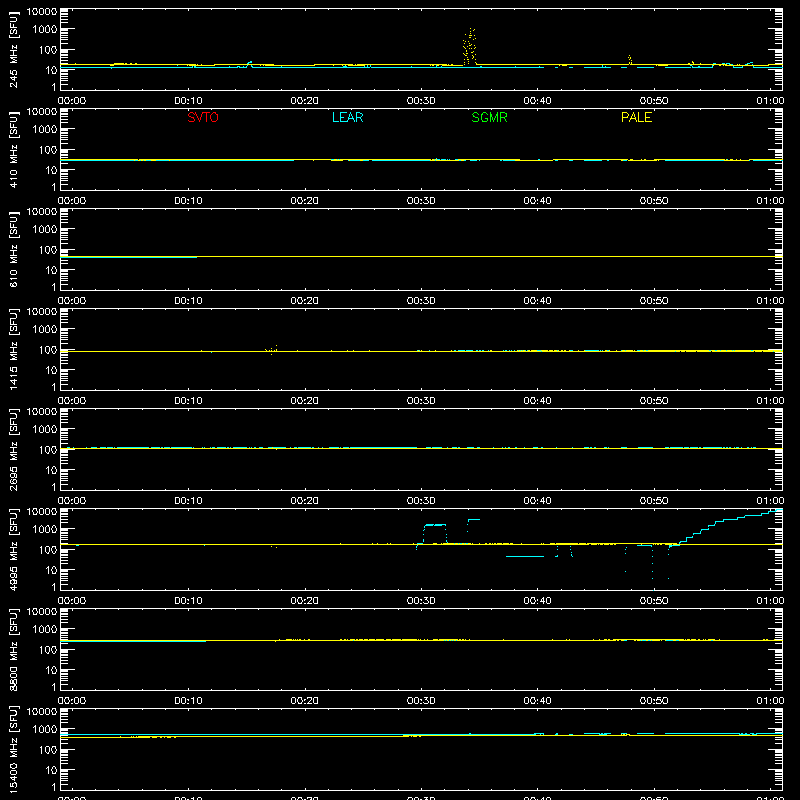Click the 00:10 tick label under 410 MHz panel
Viewport: 800px width, 800px height.
point(188,201)
